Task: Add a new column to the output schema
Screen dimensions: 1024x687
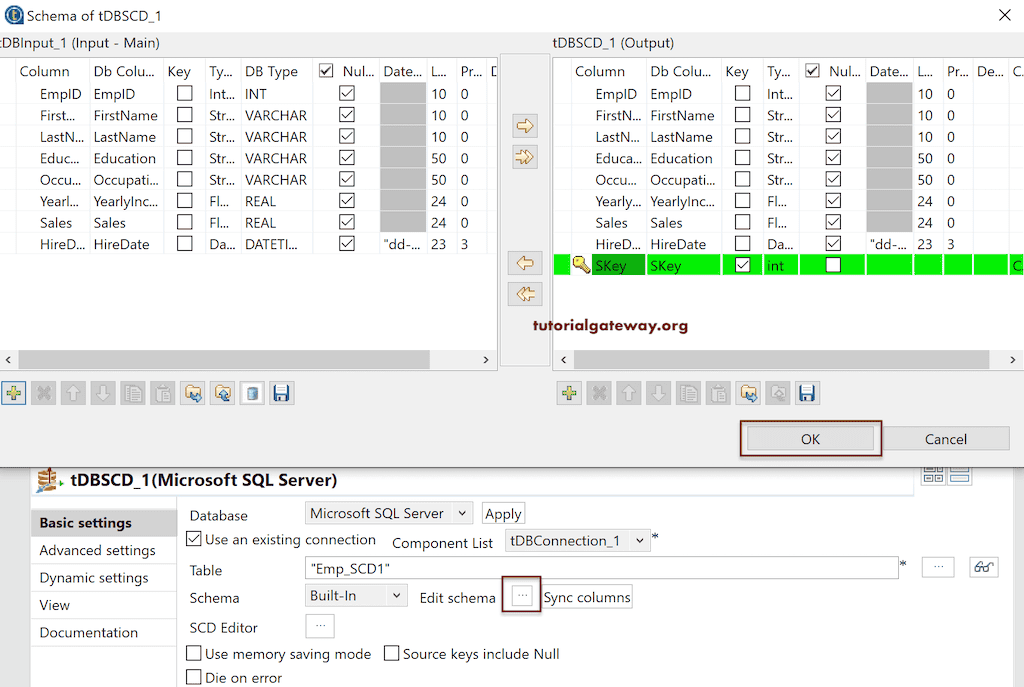Action: [569, 394]
